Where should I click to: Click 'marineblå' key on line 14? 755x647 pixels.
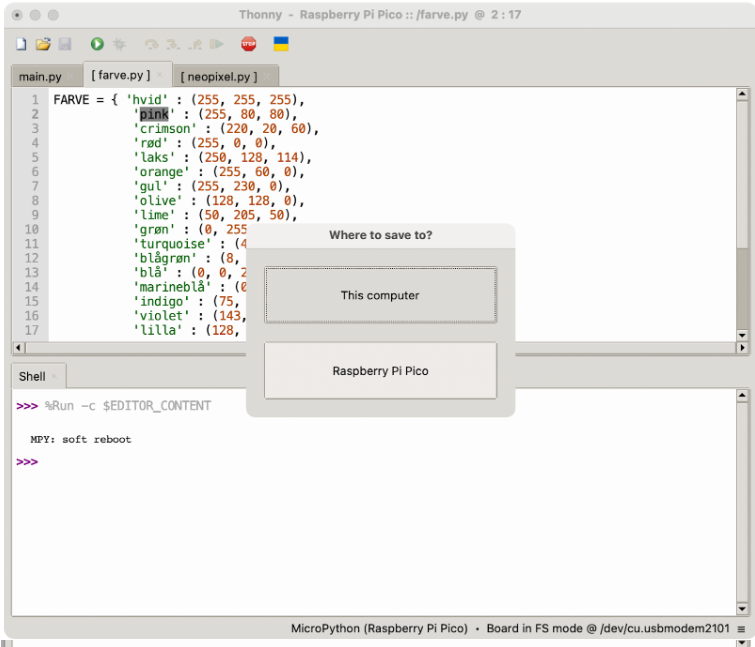click(x=172, y=287)
